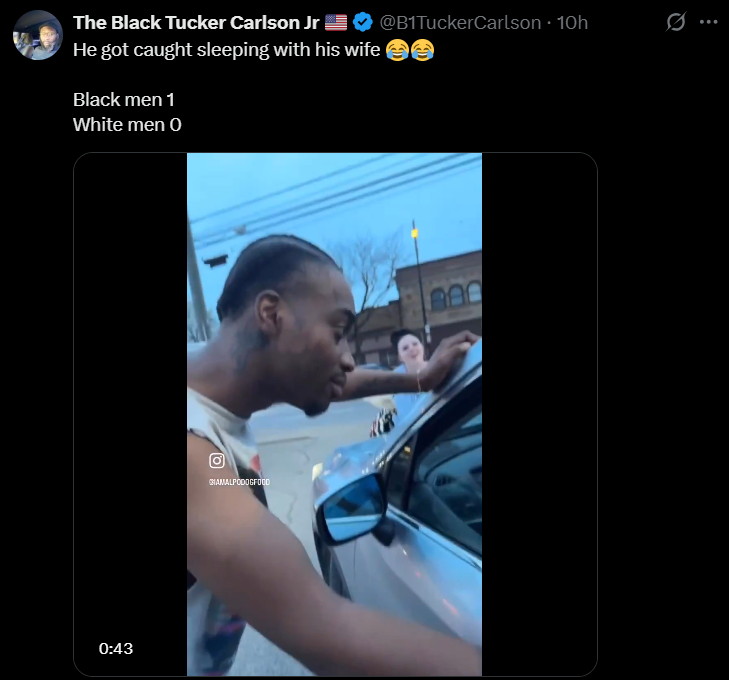The height and width of the screenshot is (680, 729).
Task: Click the 'Black men 1' line
Action: 124,99
